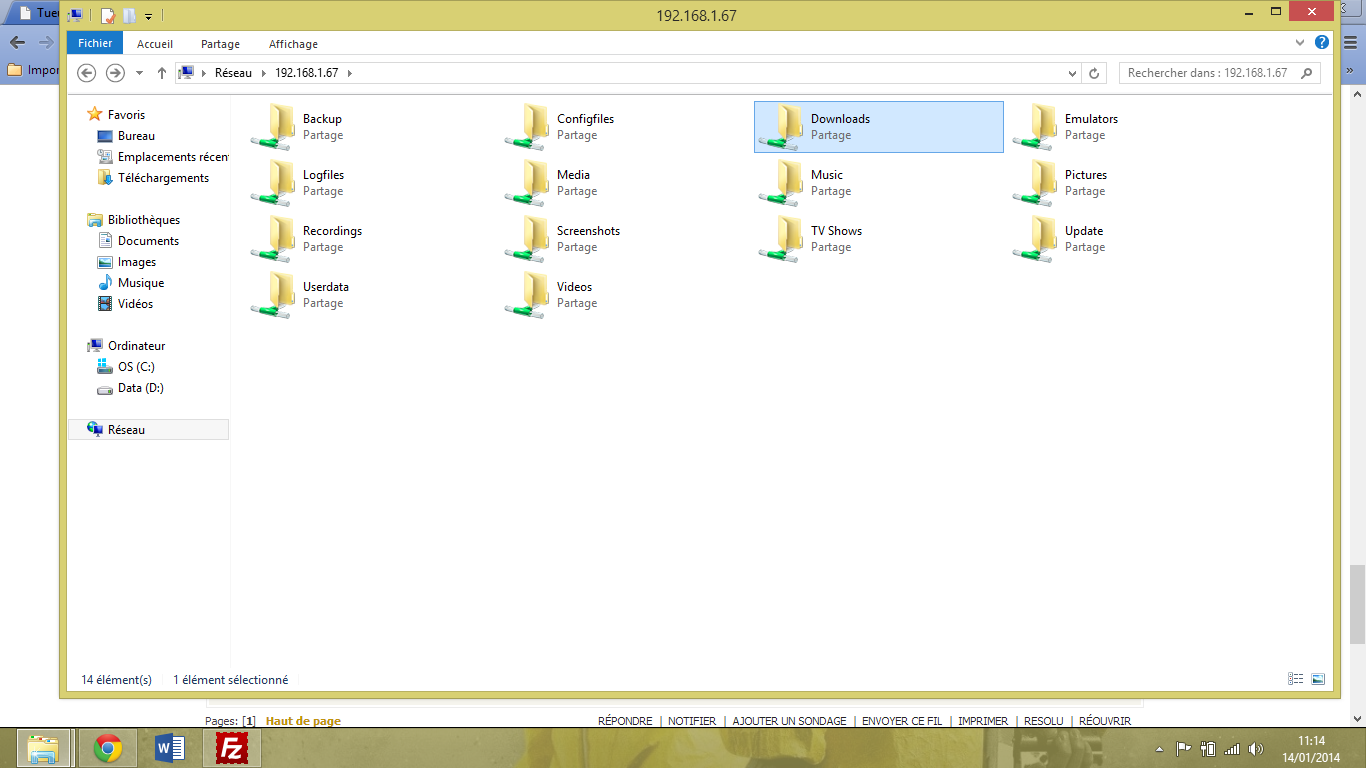Open the address bar history dropdown

[1073, 73]
